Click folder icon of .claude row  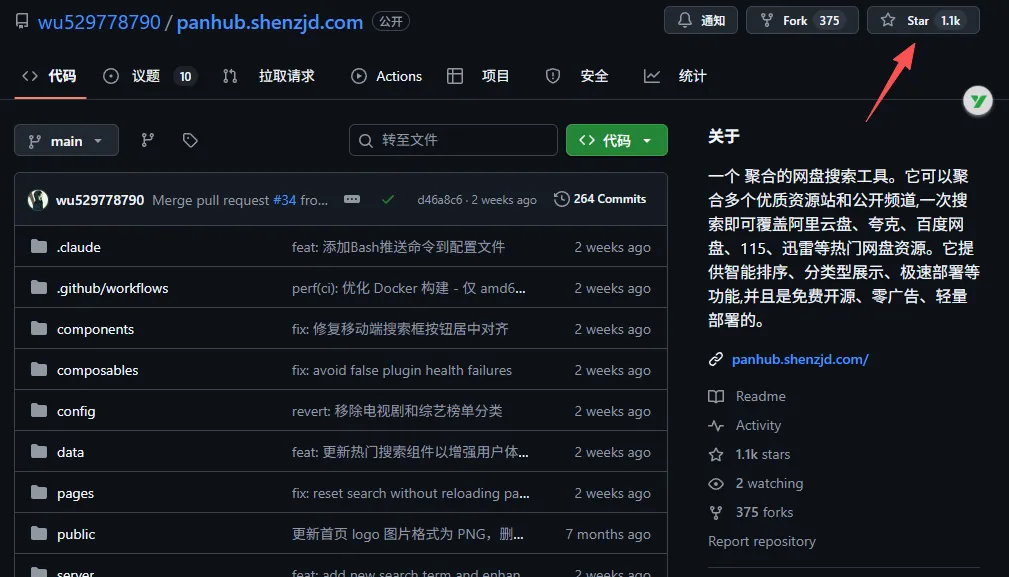coord(39,246)
